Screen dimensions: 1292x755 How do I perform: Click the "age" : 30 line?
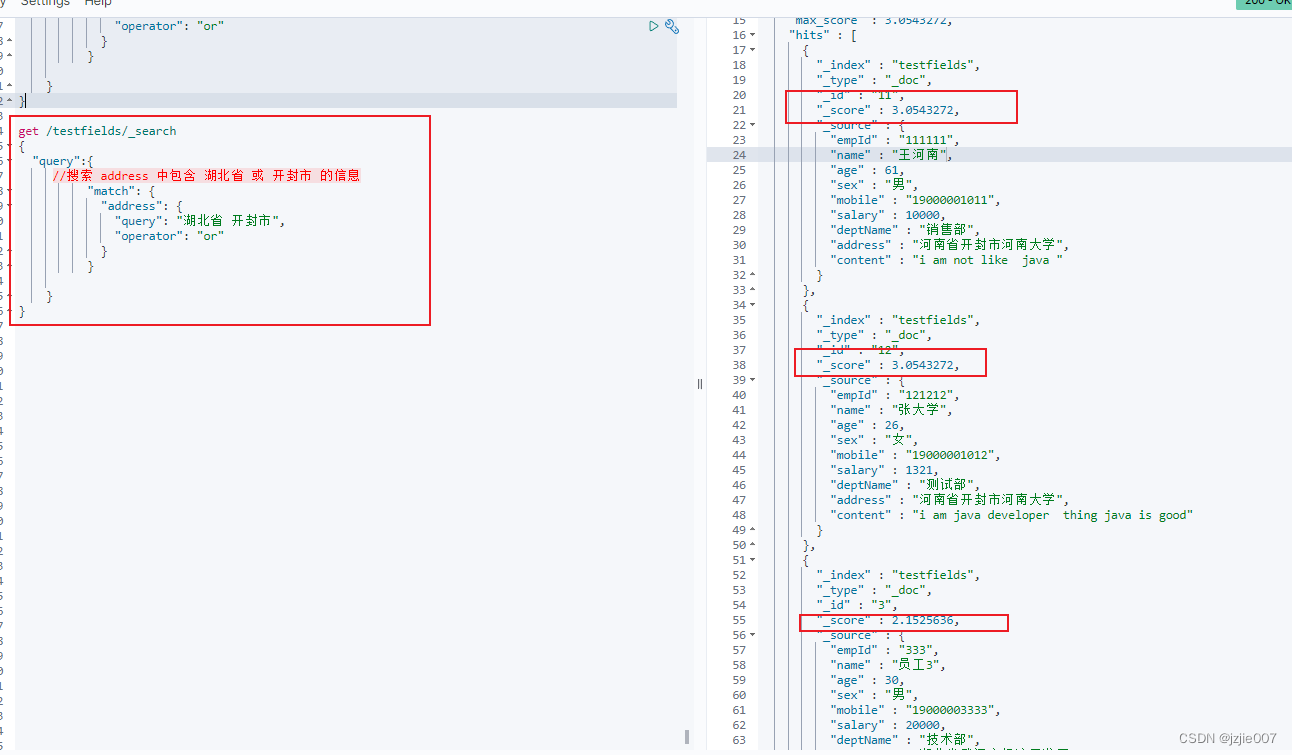click(865, 680)
